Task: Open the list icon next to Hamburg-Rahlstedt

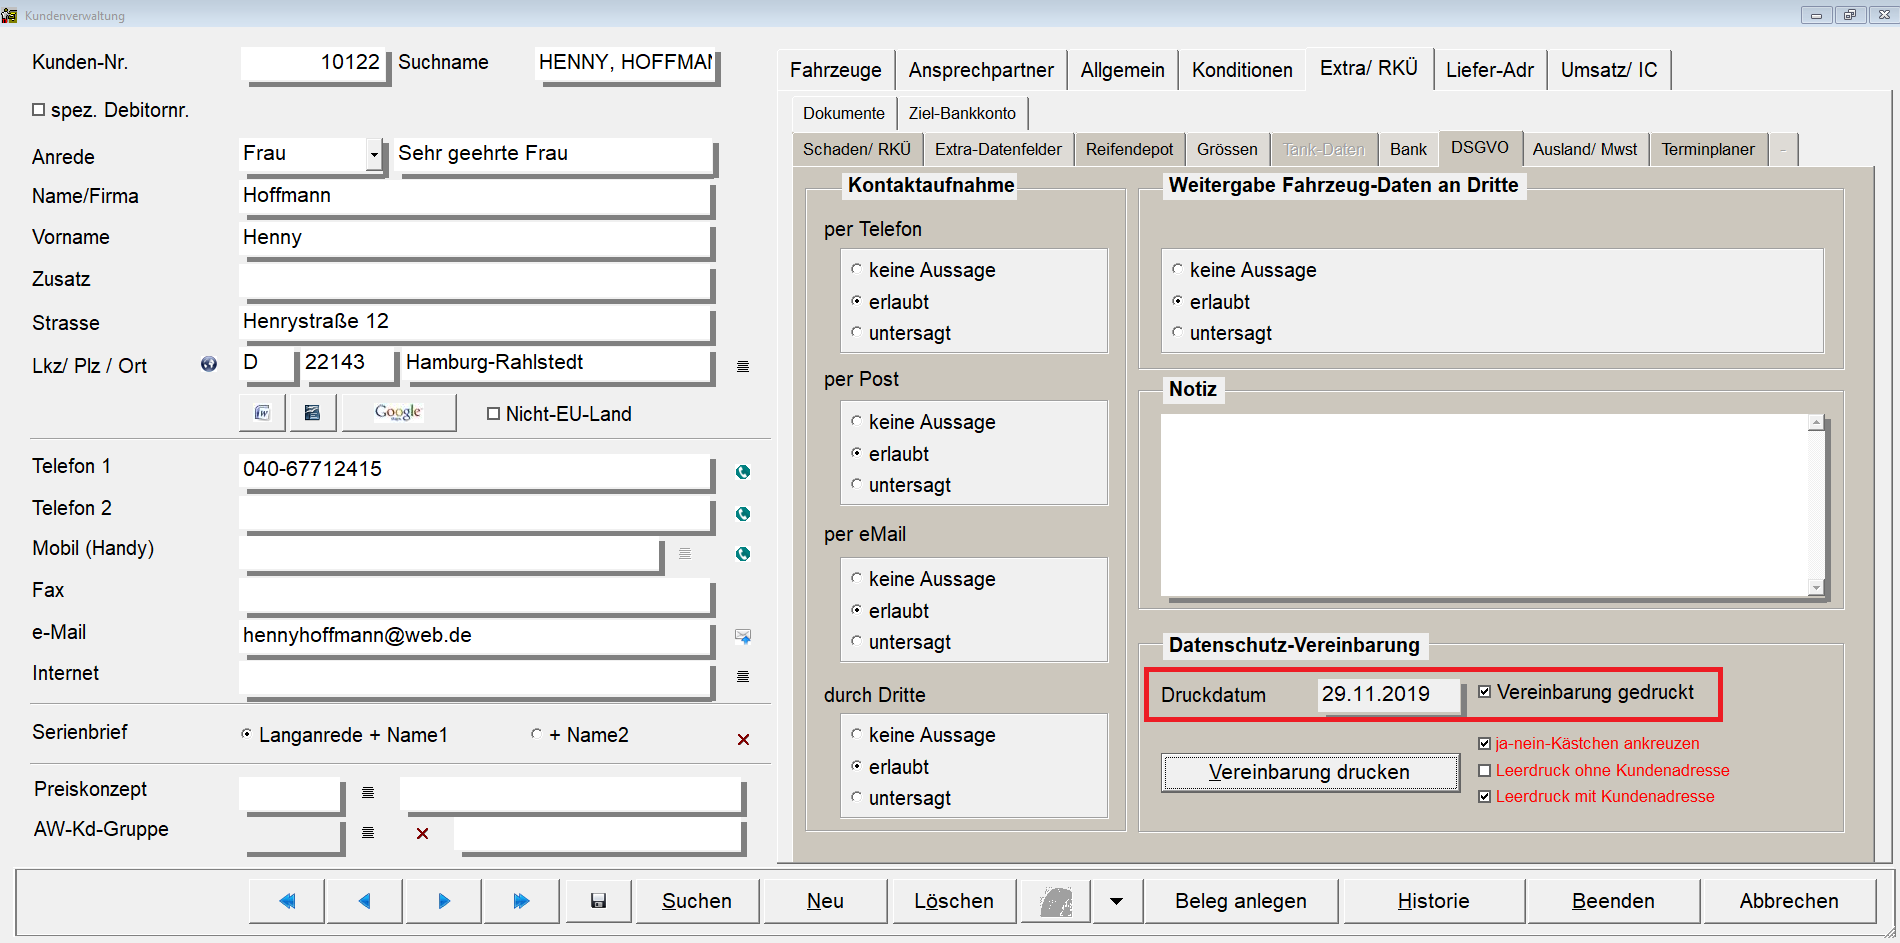Action: [743, 367]
